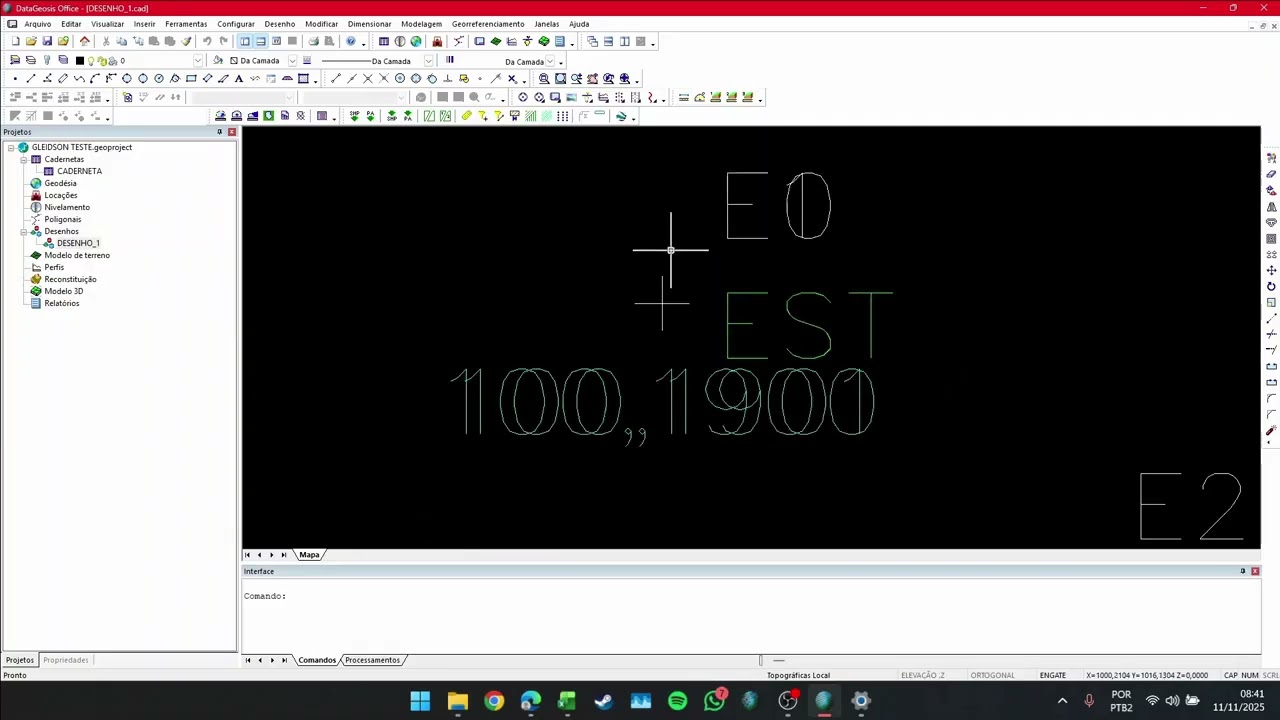Click the Home house icon
Image resolution: width=1280 pixels, height=720 pixels.
[x=85, y=41]
